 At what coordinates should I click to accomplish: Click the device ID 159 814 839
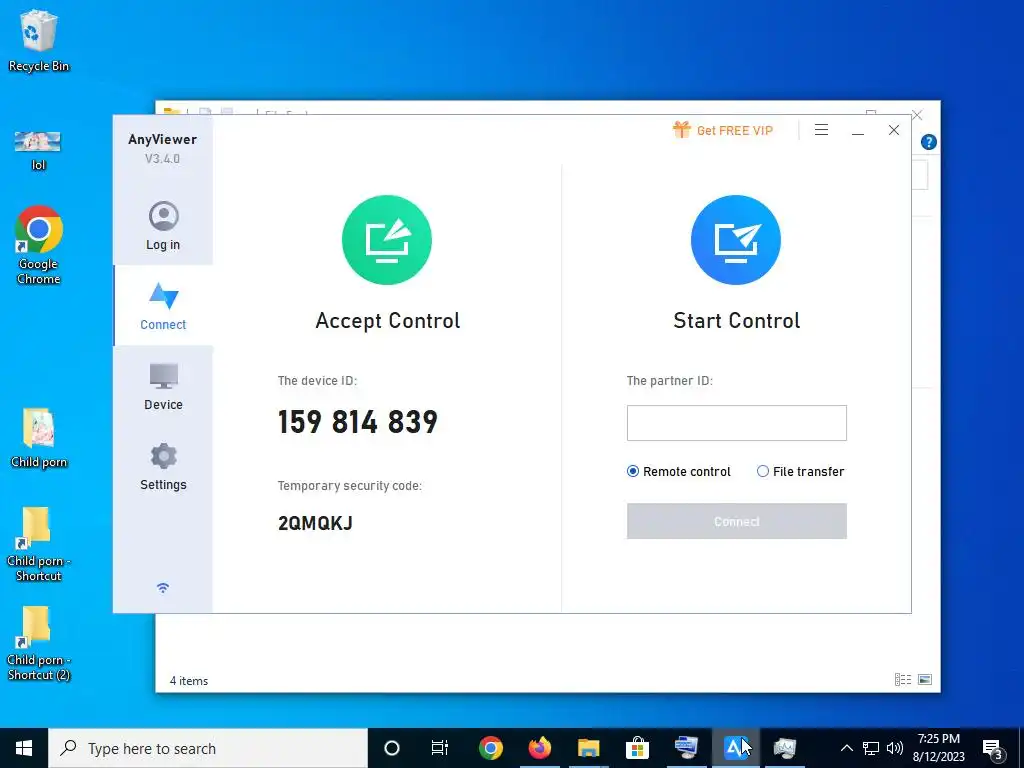point(358,422)
